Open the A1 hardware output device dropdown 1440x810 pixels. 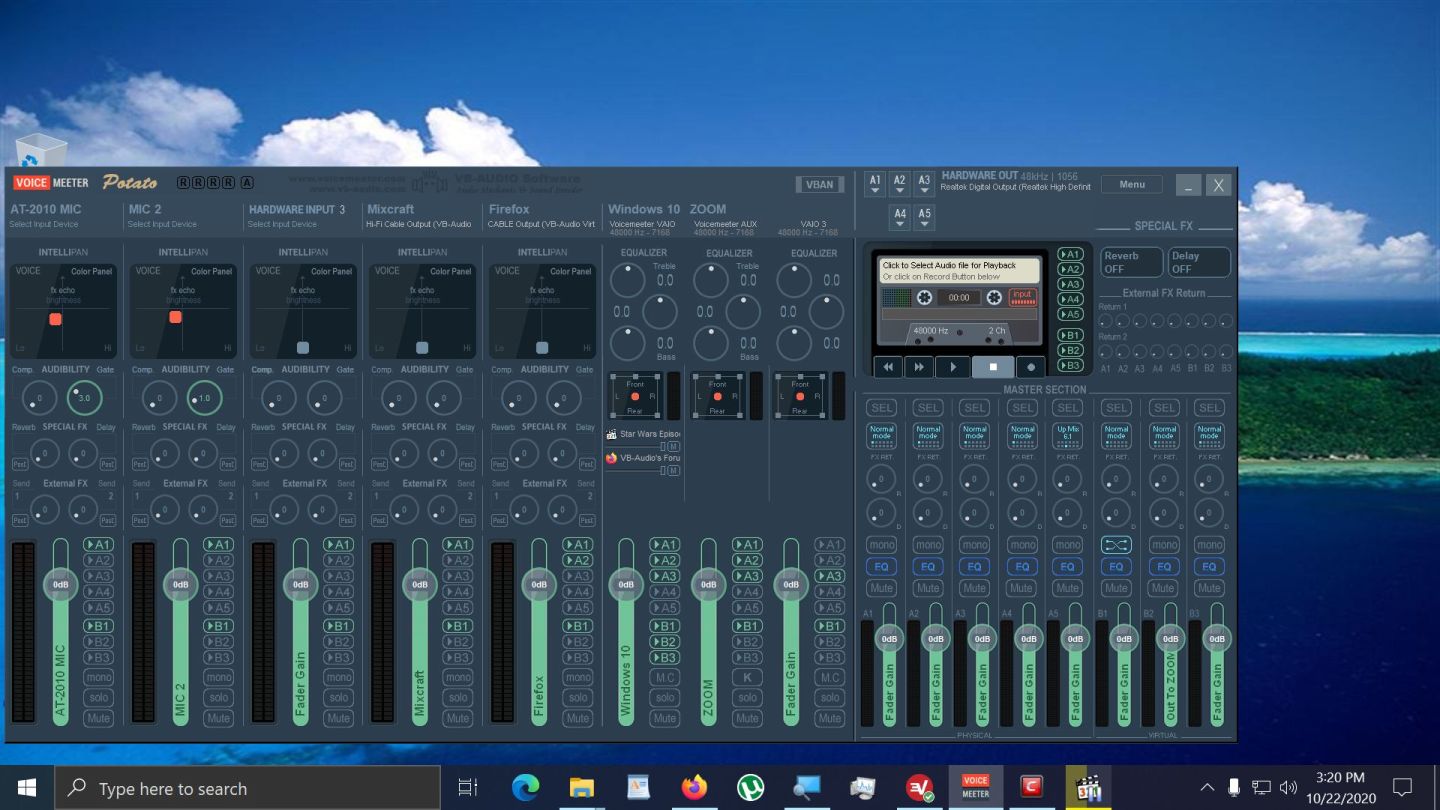pyautogui.click(x=875, y=185)
